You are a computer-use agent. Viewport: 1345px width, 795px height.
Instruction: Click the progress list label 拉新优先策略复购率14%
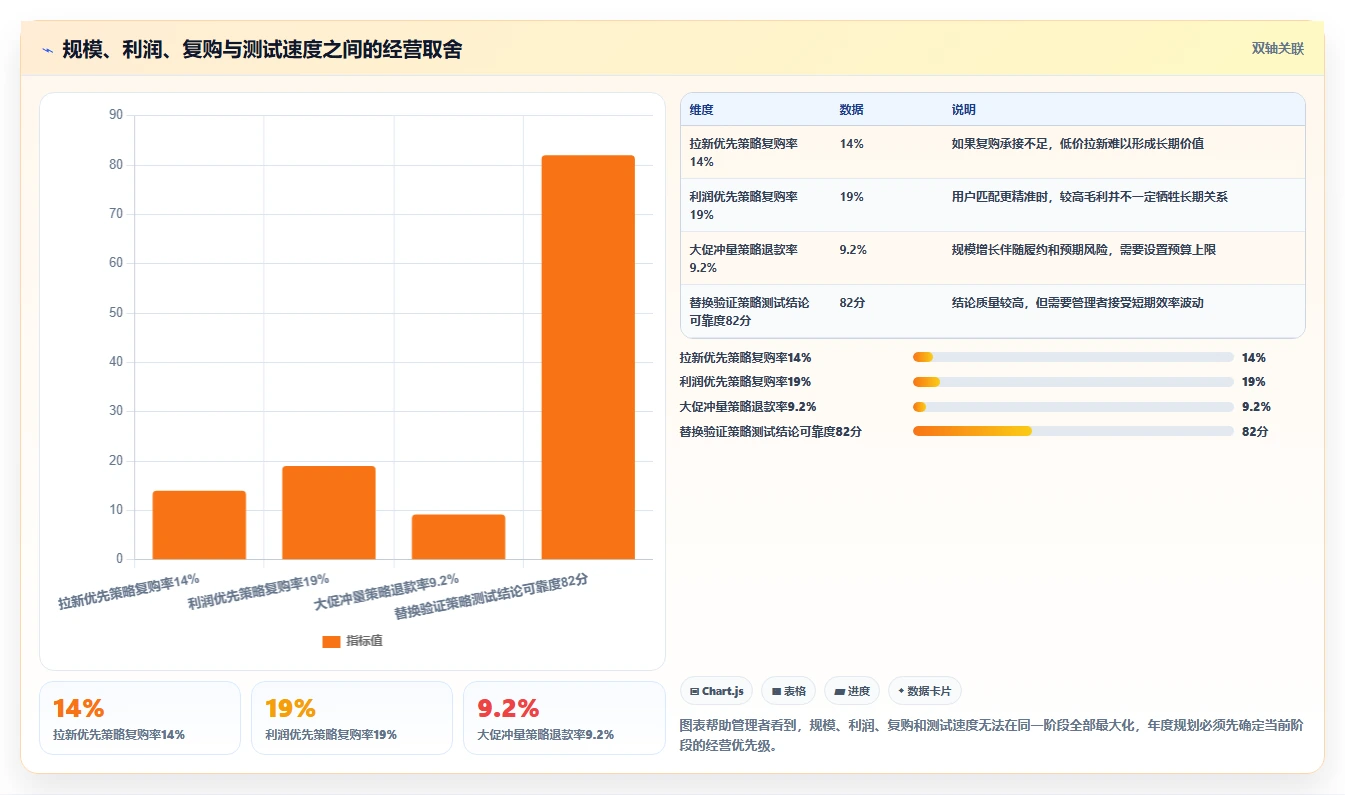click(745, 357)
